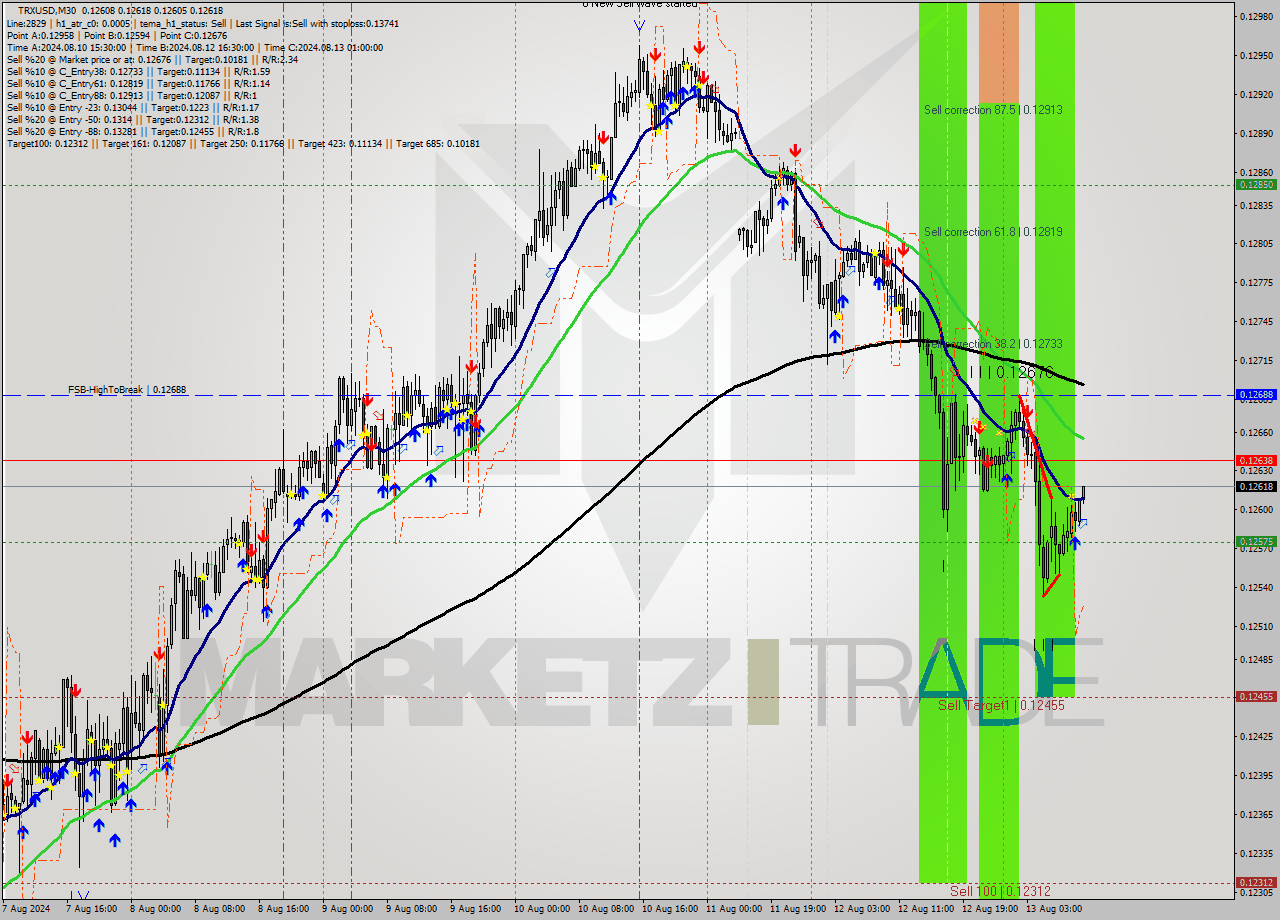Click the 'Sell Target1 | 0.12455' label
This screenshot has height=920, width=1280.
1001,705
